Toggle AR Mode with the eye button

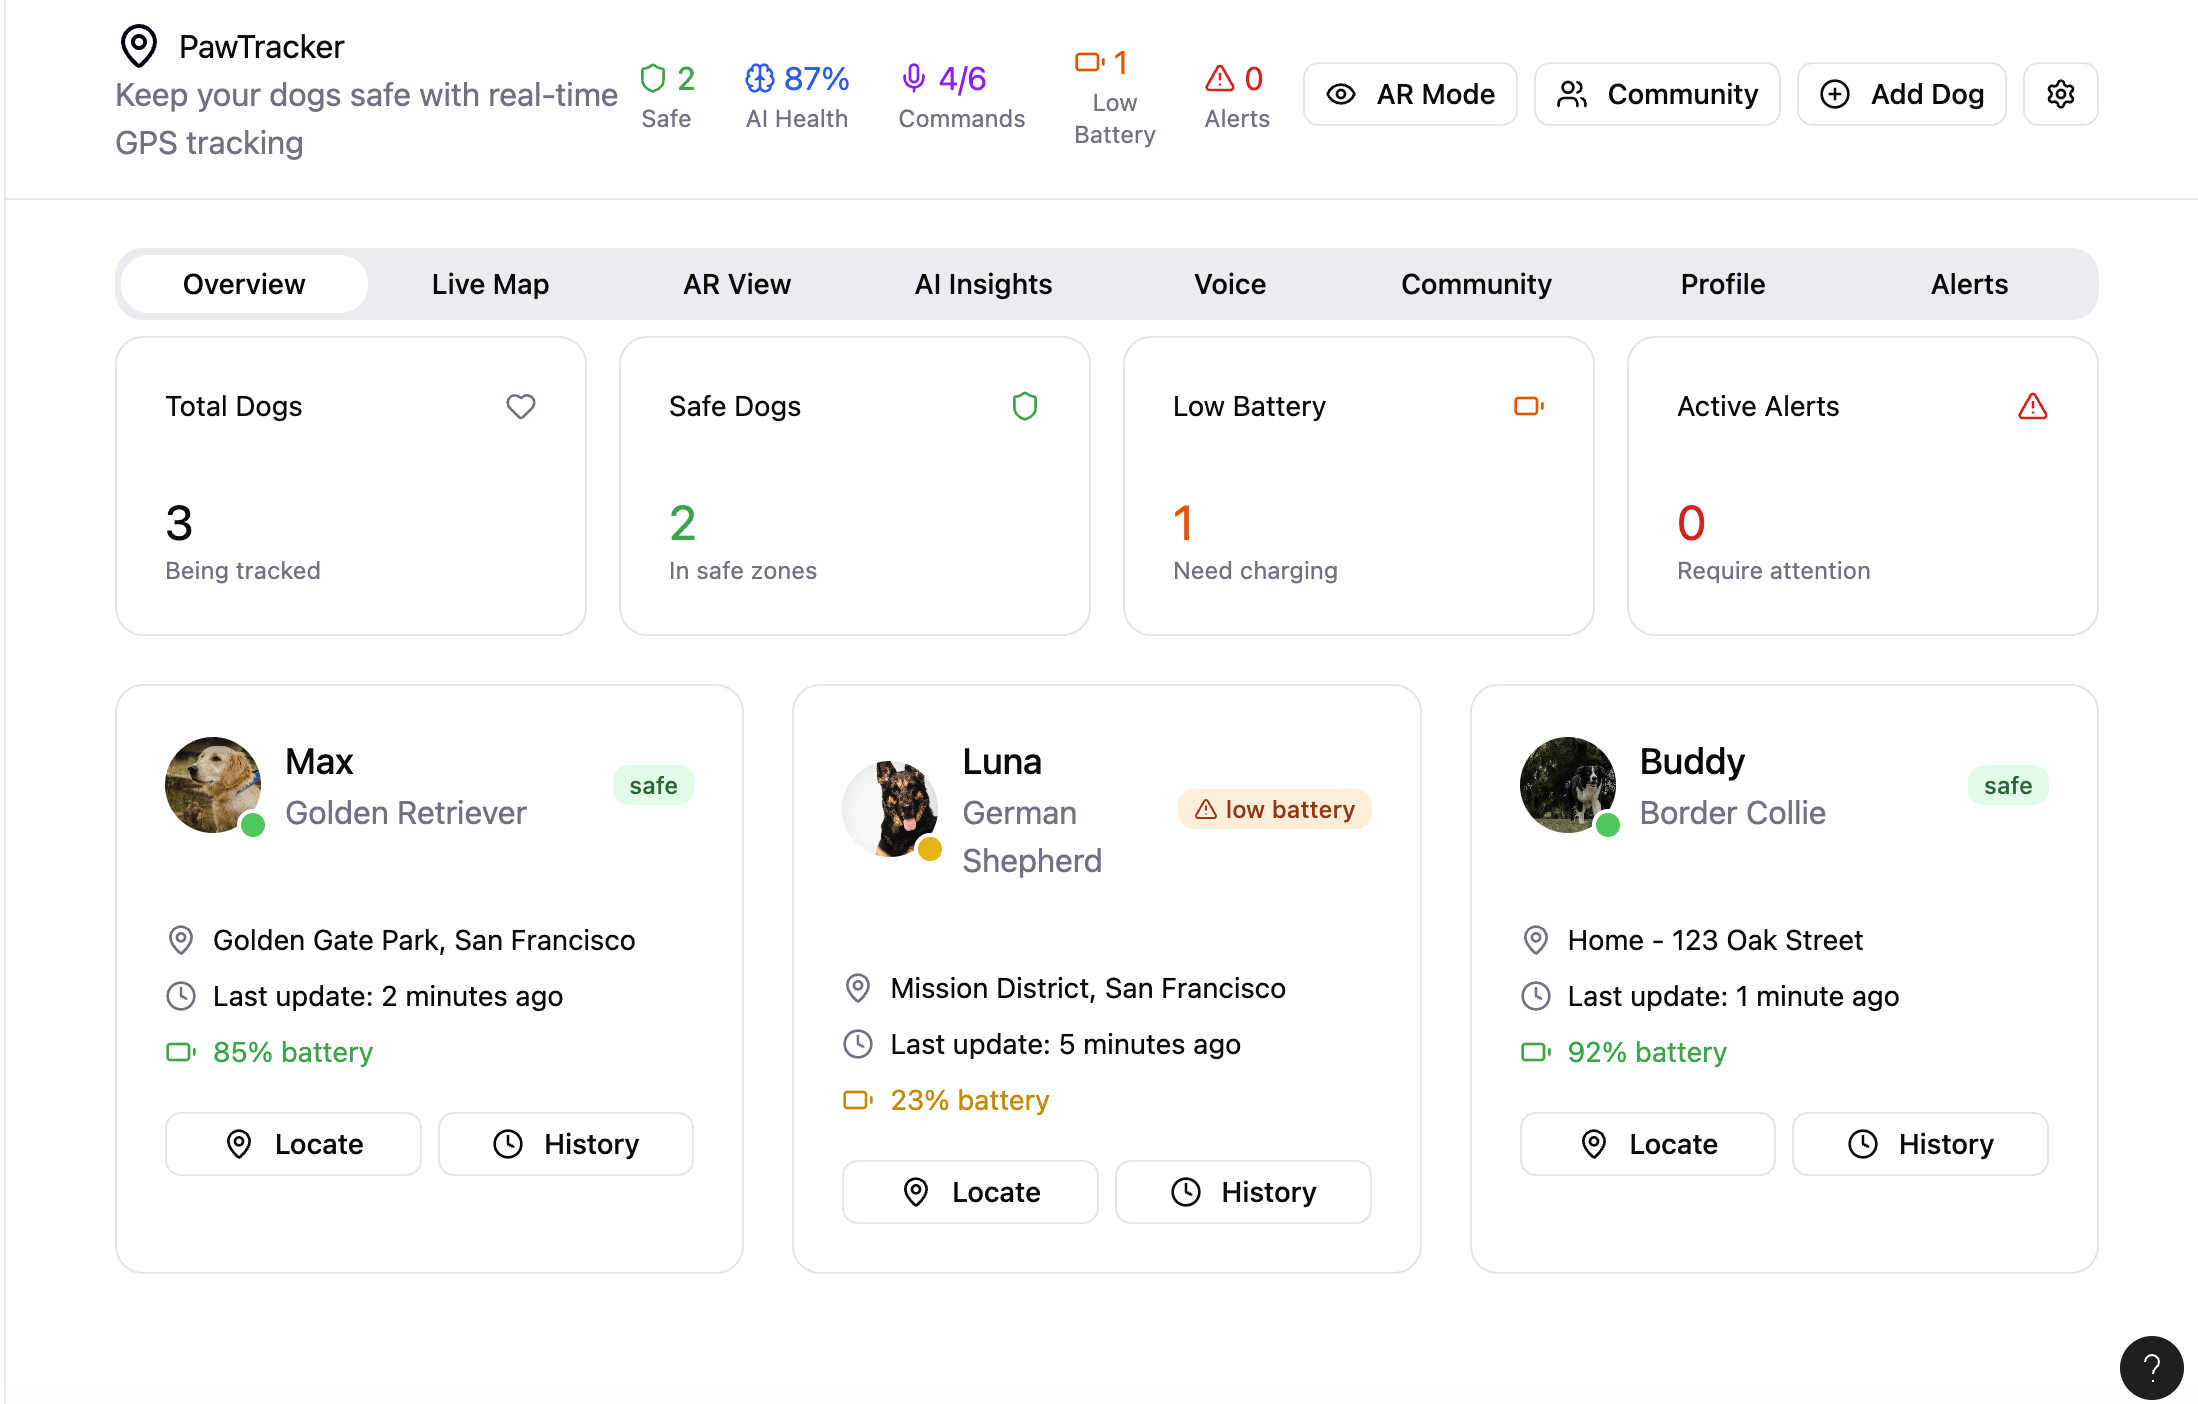pyautogui.click(x=1410, y=94)
